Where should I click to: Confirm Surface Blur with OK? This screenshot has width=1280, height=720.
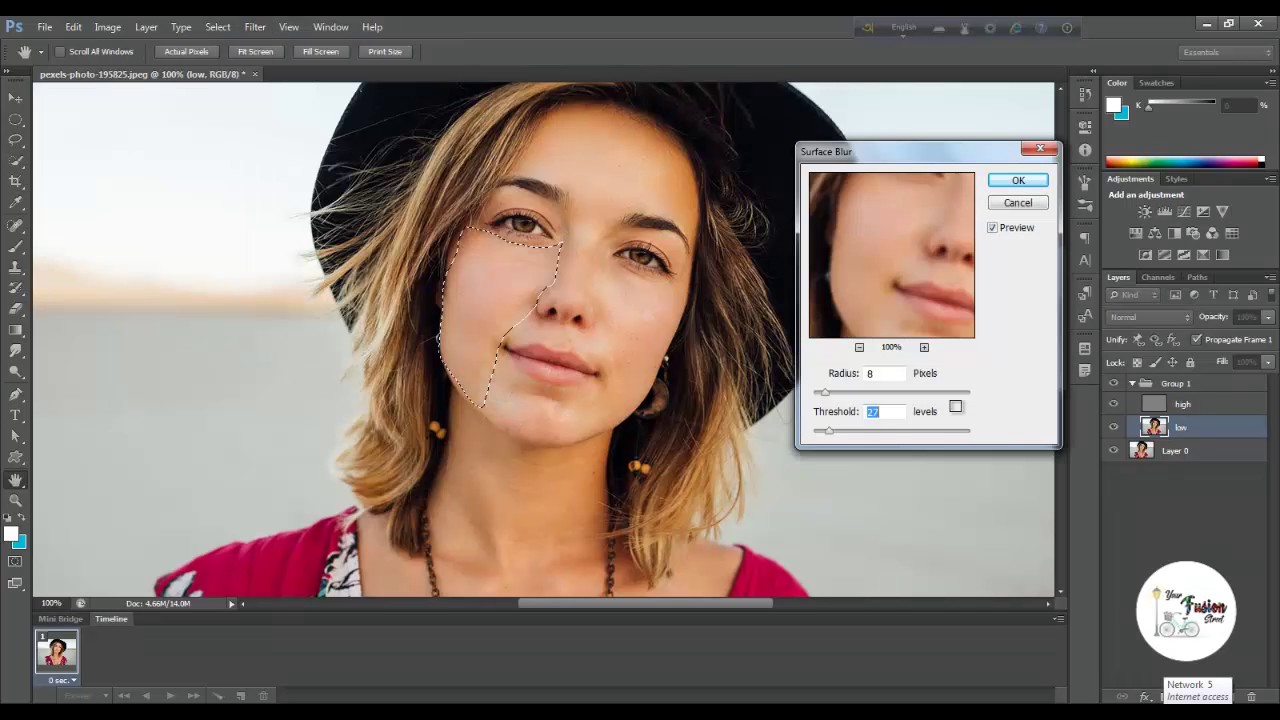1018,181
